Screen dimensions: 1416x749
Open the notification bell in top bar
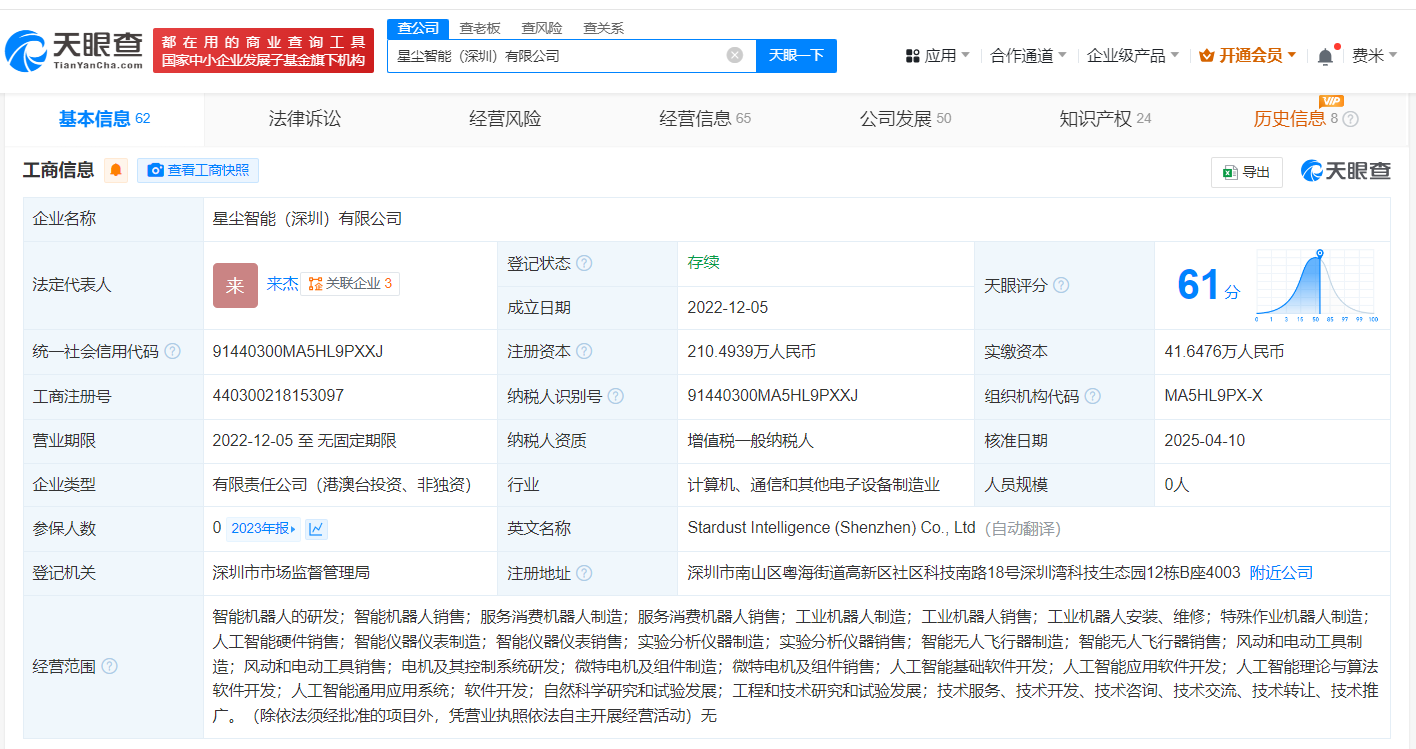1325,56
